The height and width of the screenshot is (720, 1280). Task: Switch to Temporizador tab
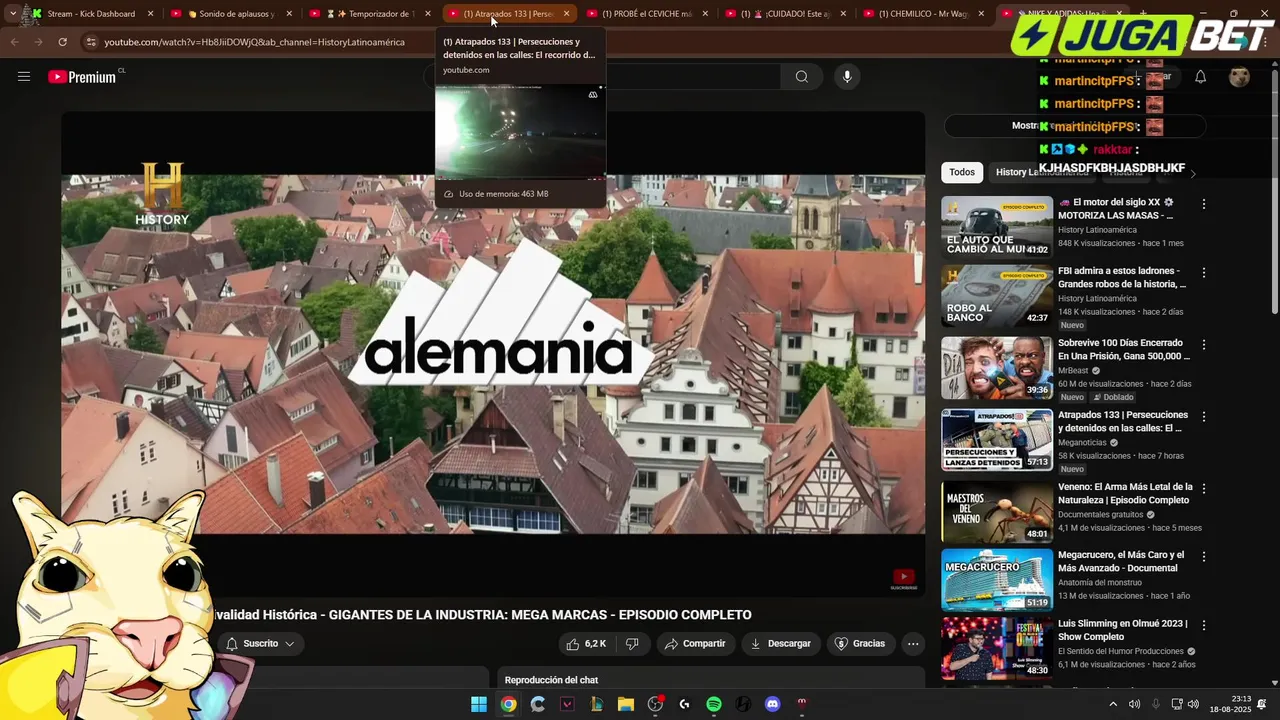click(x=368, y=13)
